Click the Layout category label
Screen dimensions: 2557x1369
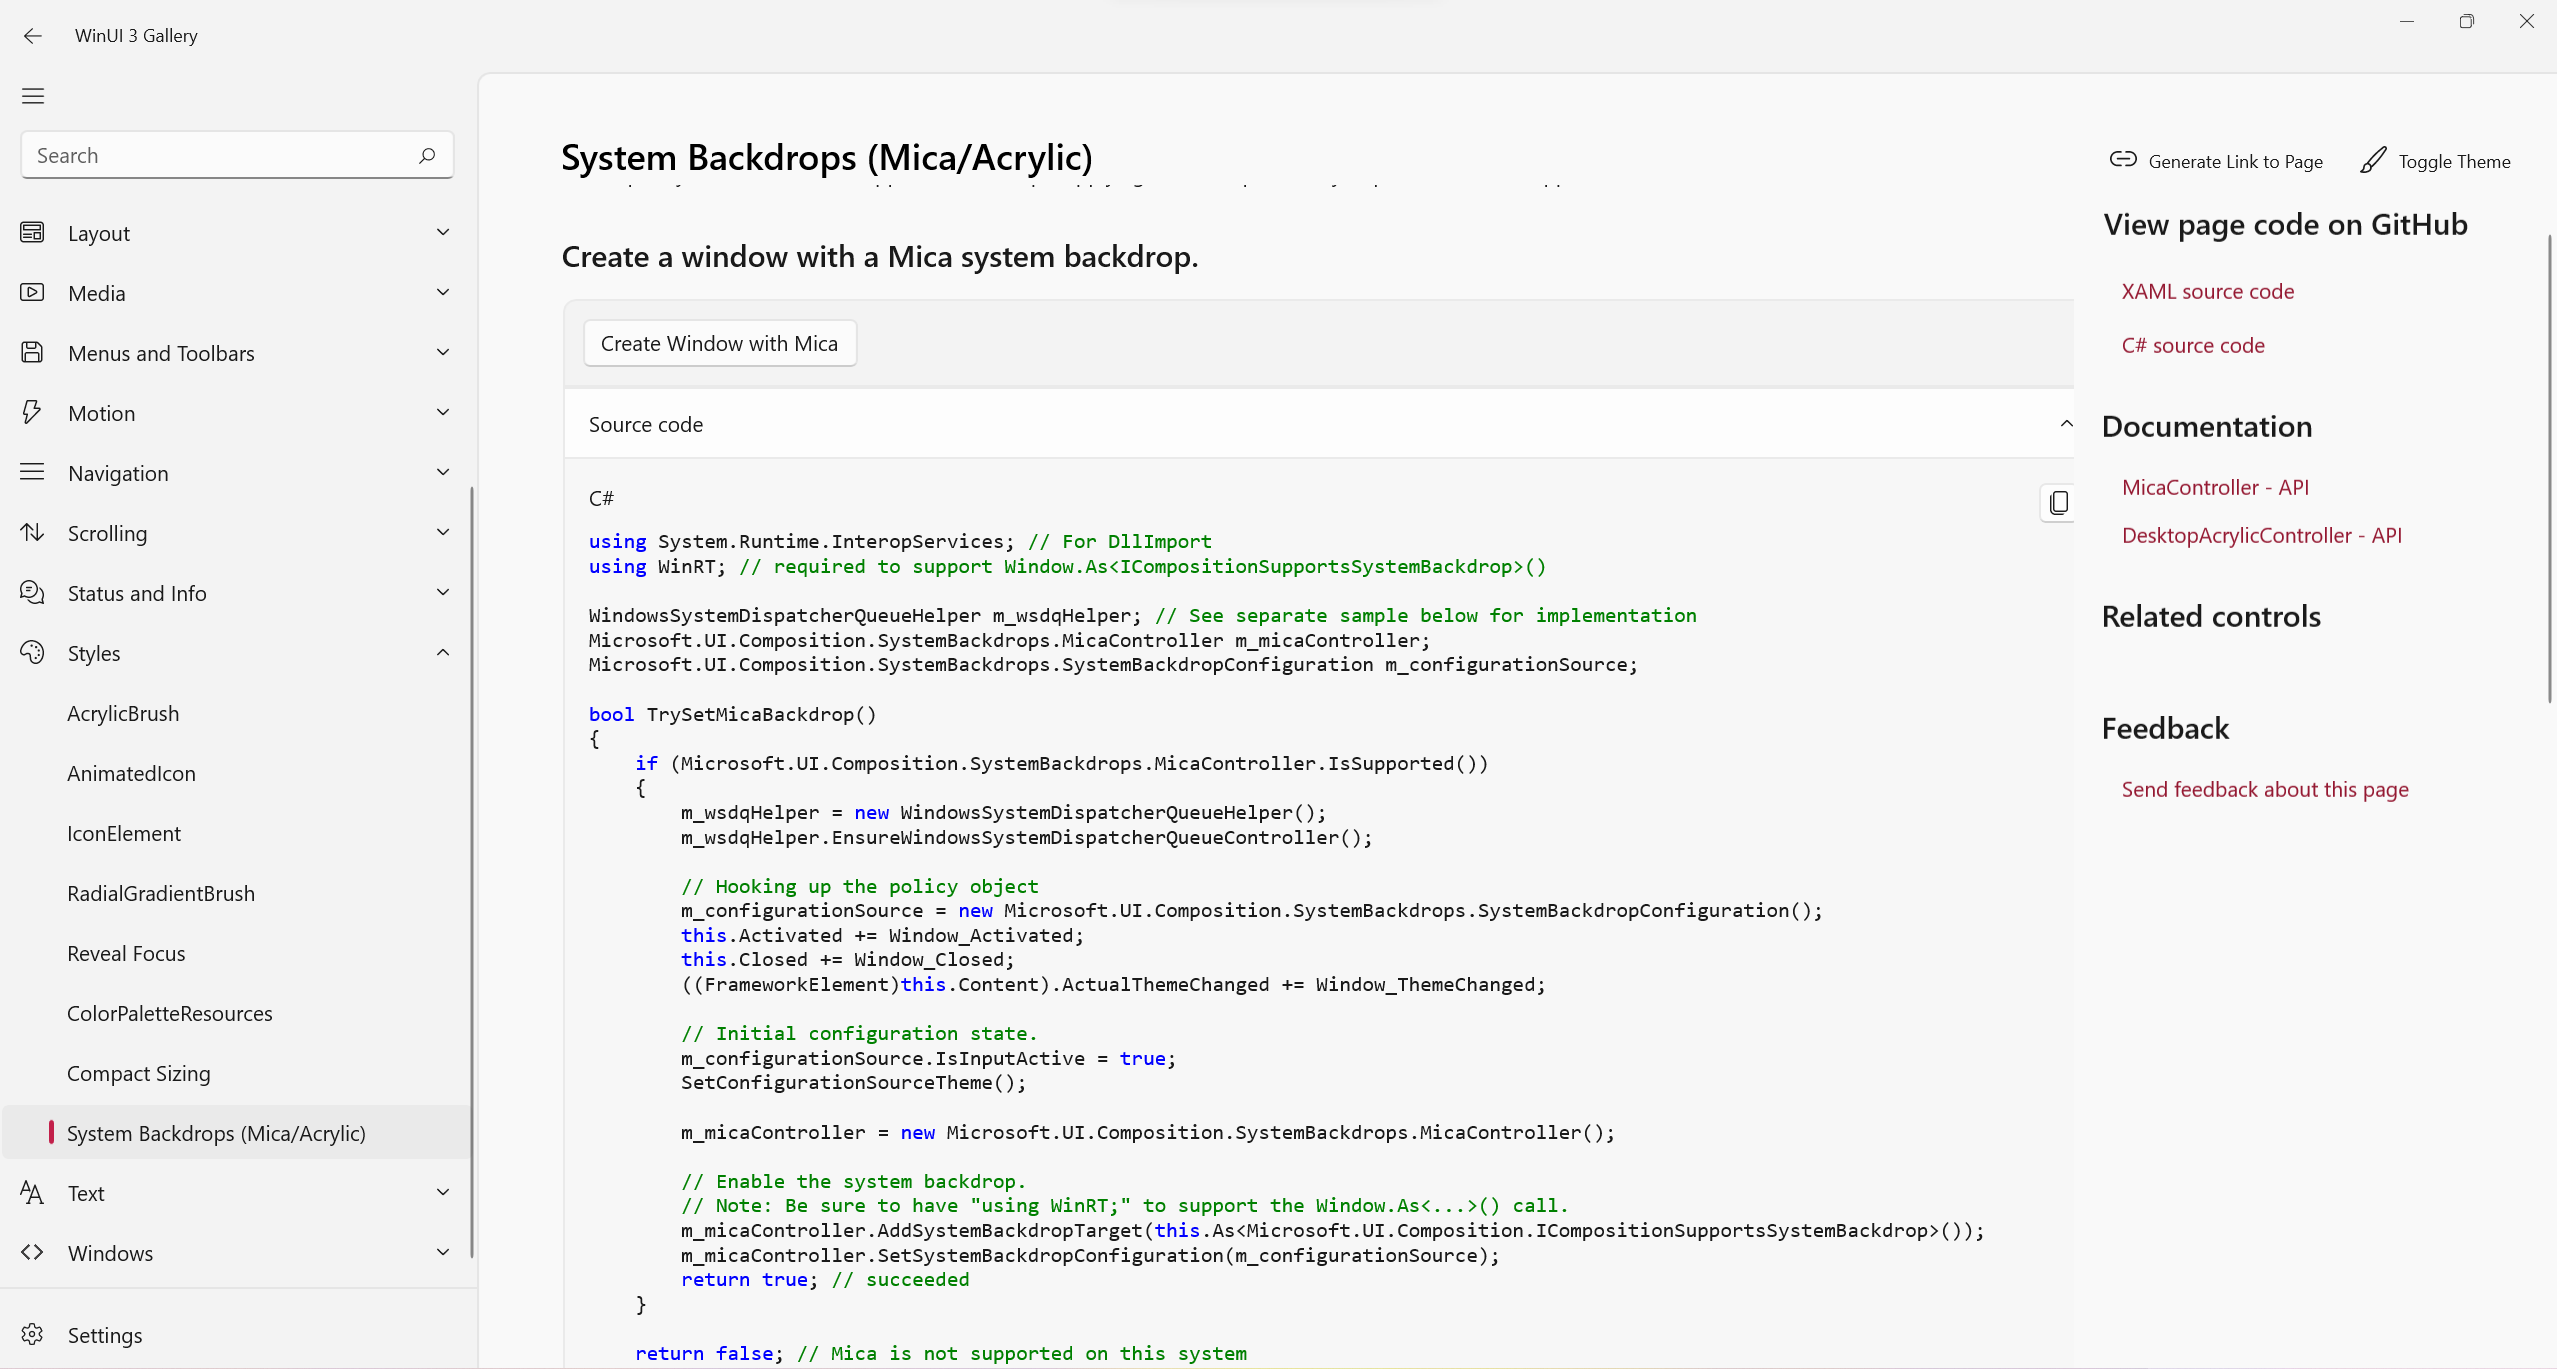click(x=99, y=233)
